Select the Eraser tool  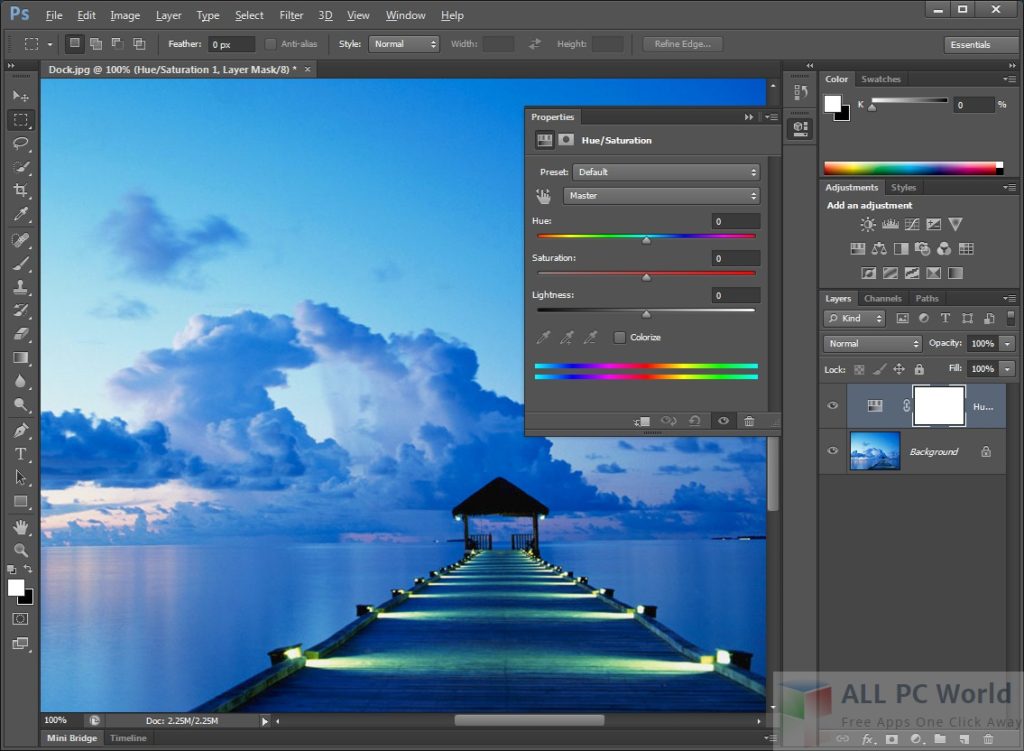[20, 334]
